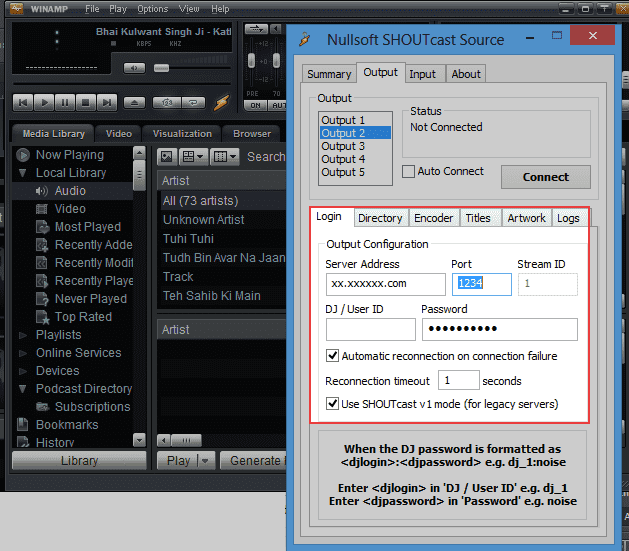
Task: Click the Server Address field
Action: (x=386, y=284)
